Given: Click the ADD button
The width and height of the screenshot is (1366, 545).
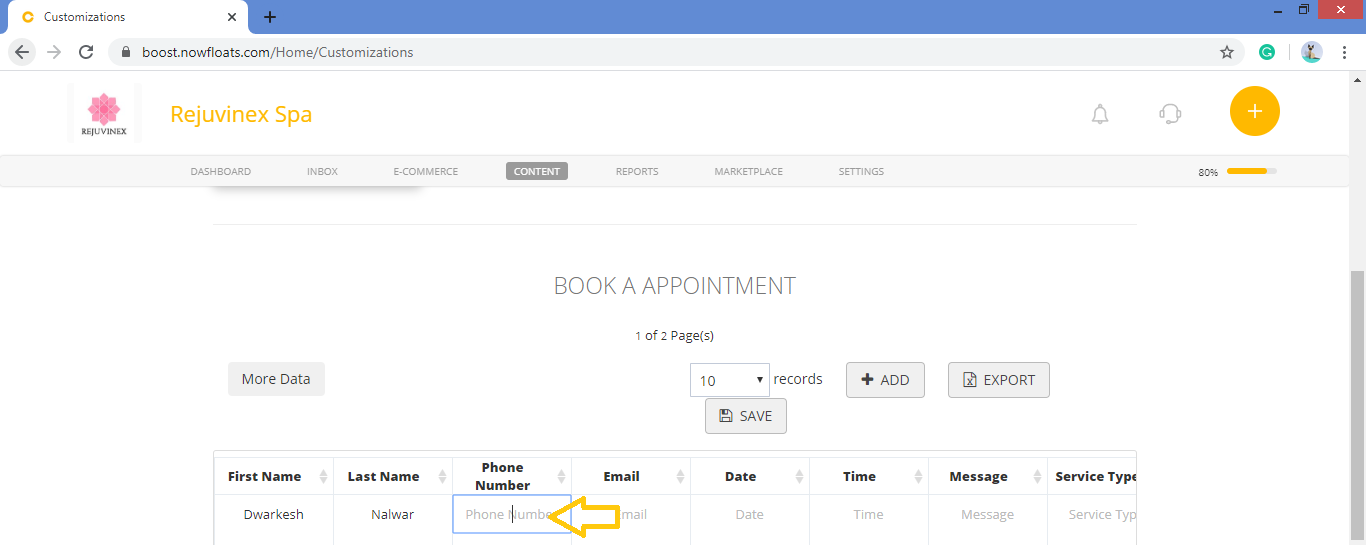Looking at the screenshot, I should [885, 380].
